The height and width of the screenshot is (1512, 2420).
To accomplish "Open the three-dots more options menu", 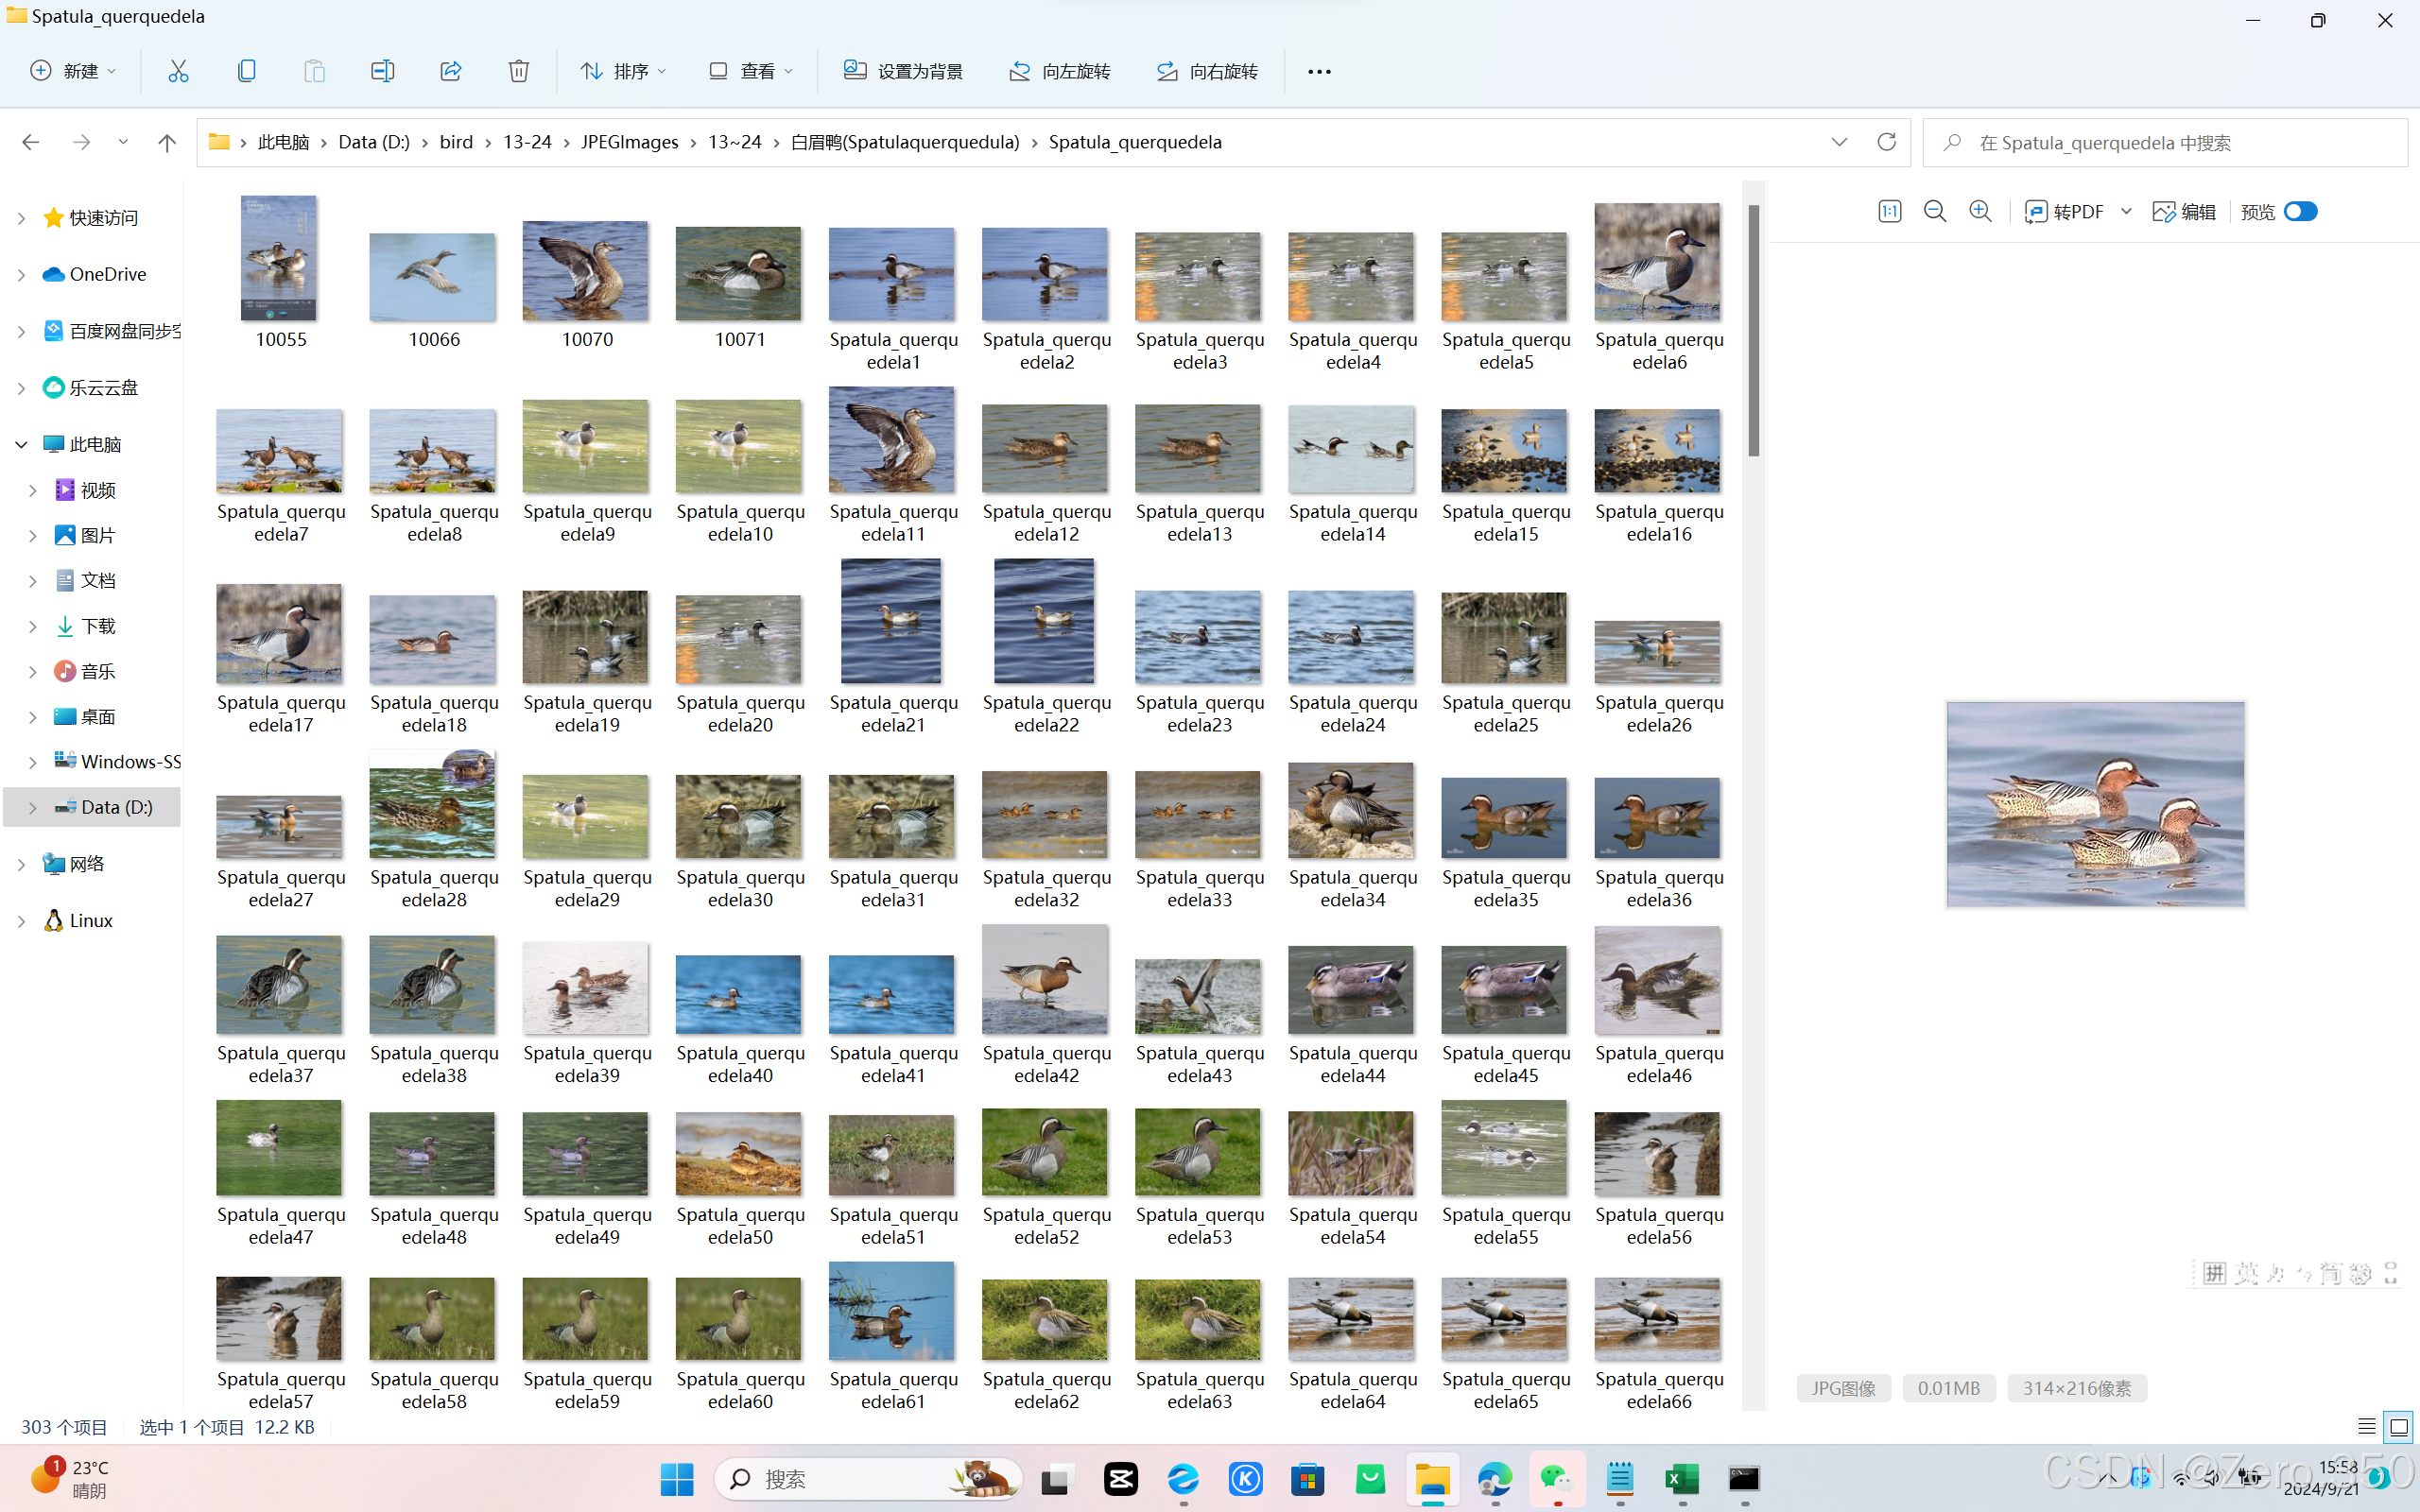I will (1319, 71).
